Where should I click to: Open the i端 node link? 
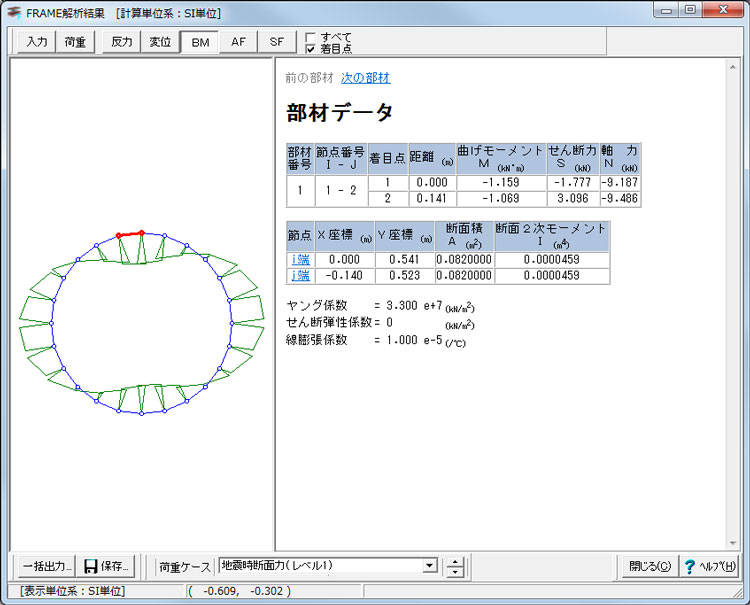pos(299,260)
